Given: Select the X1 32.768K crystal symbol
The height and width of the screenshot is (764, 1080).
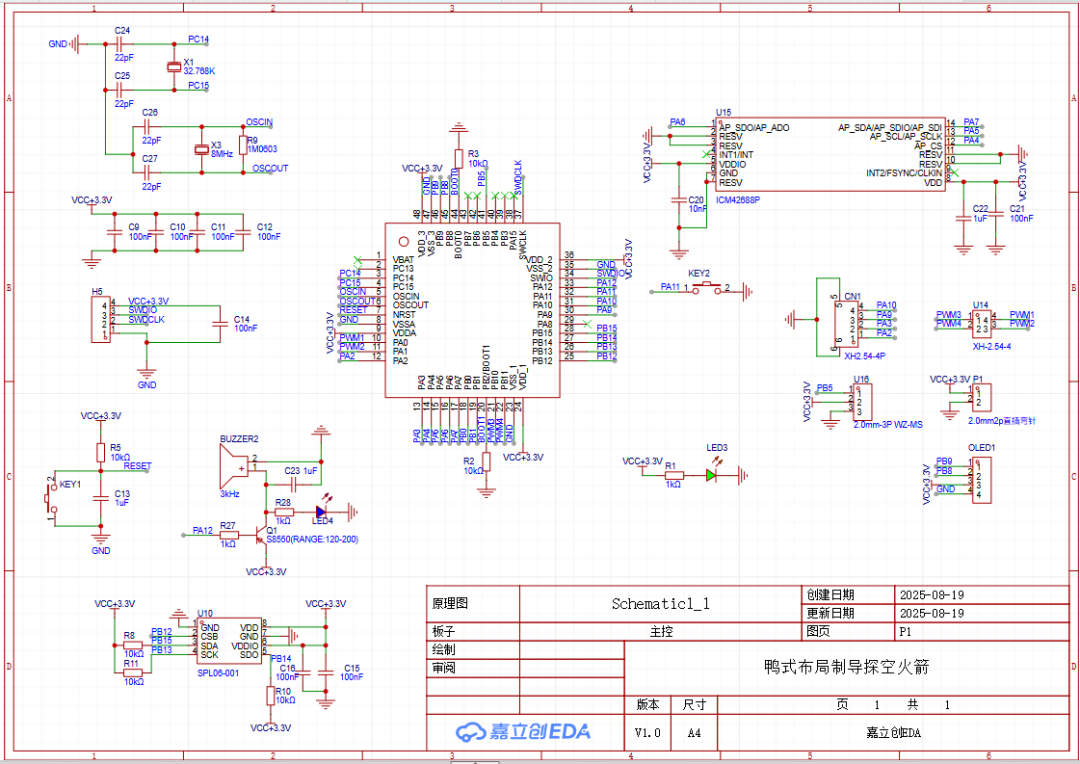Looking at the screenshot, I should tap(173, 66).
